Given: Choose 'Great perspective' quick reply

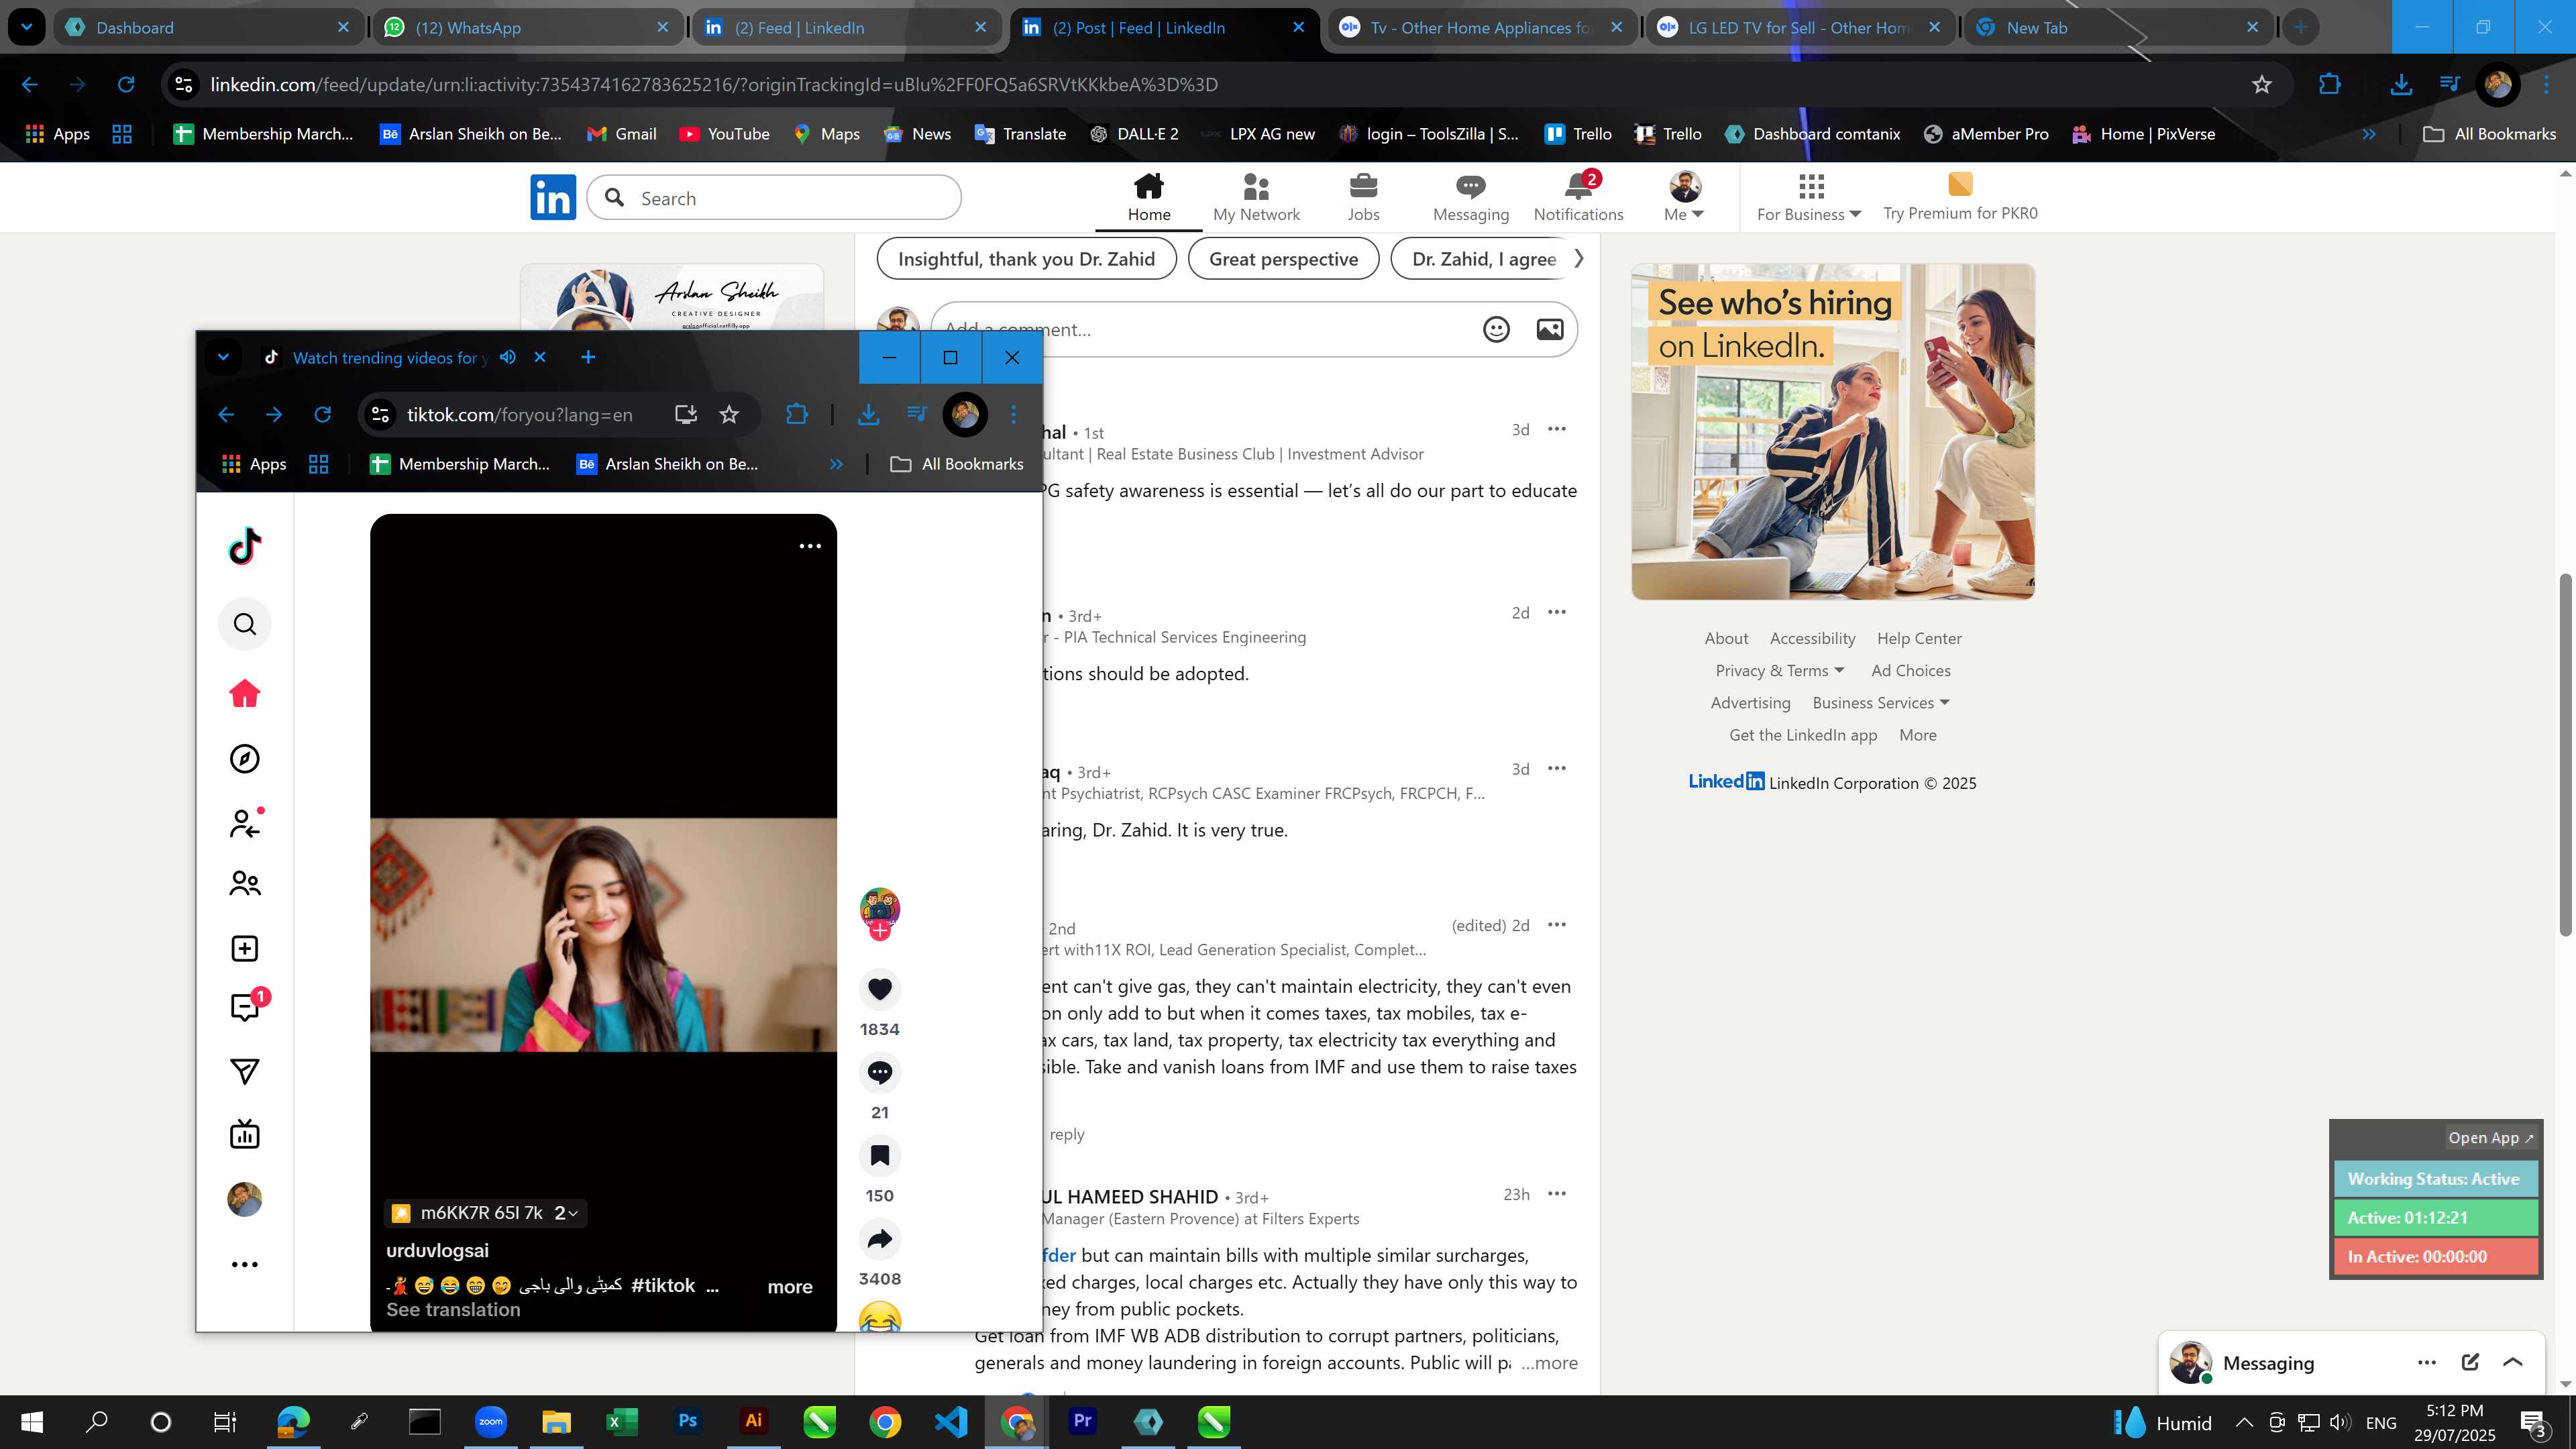Looking at the screenshot, I should [x=1283, y=259].
